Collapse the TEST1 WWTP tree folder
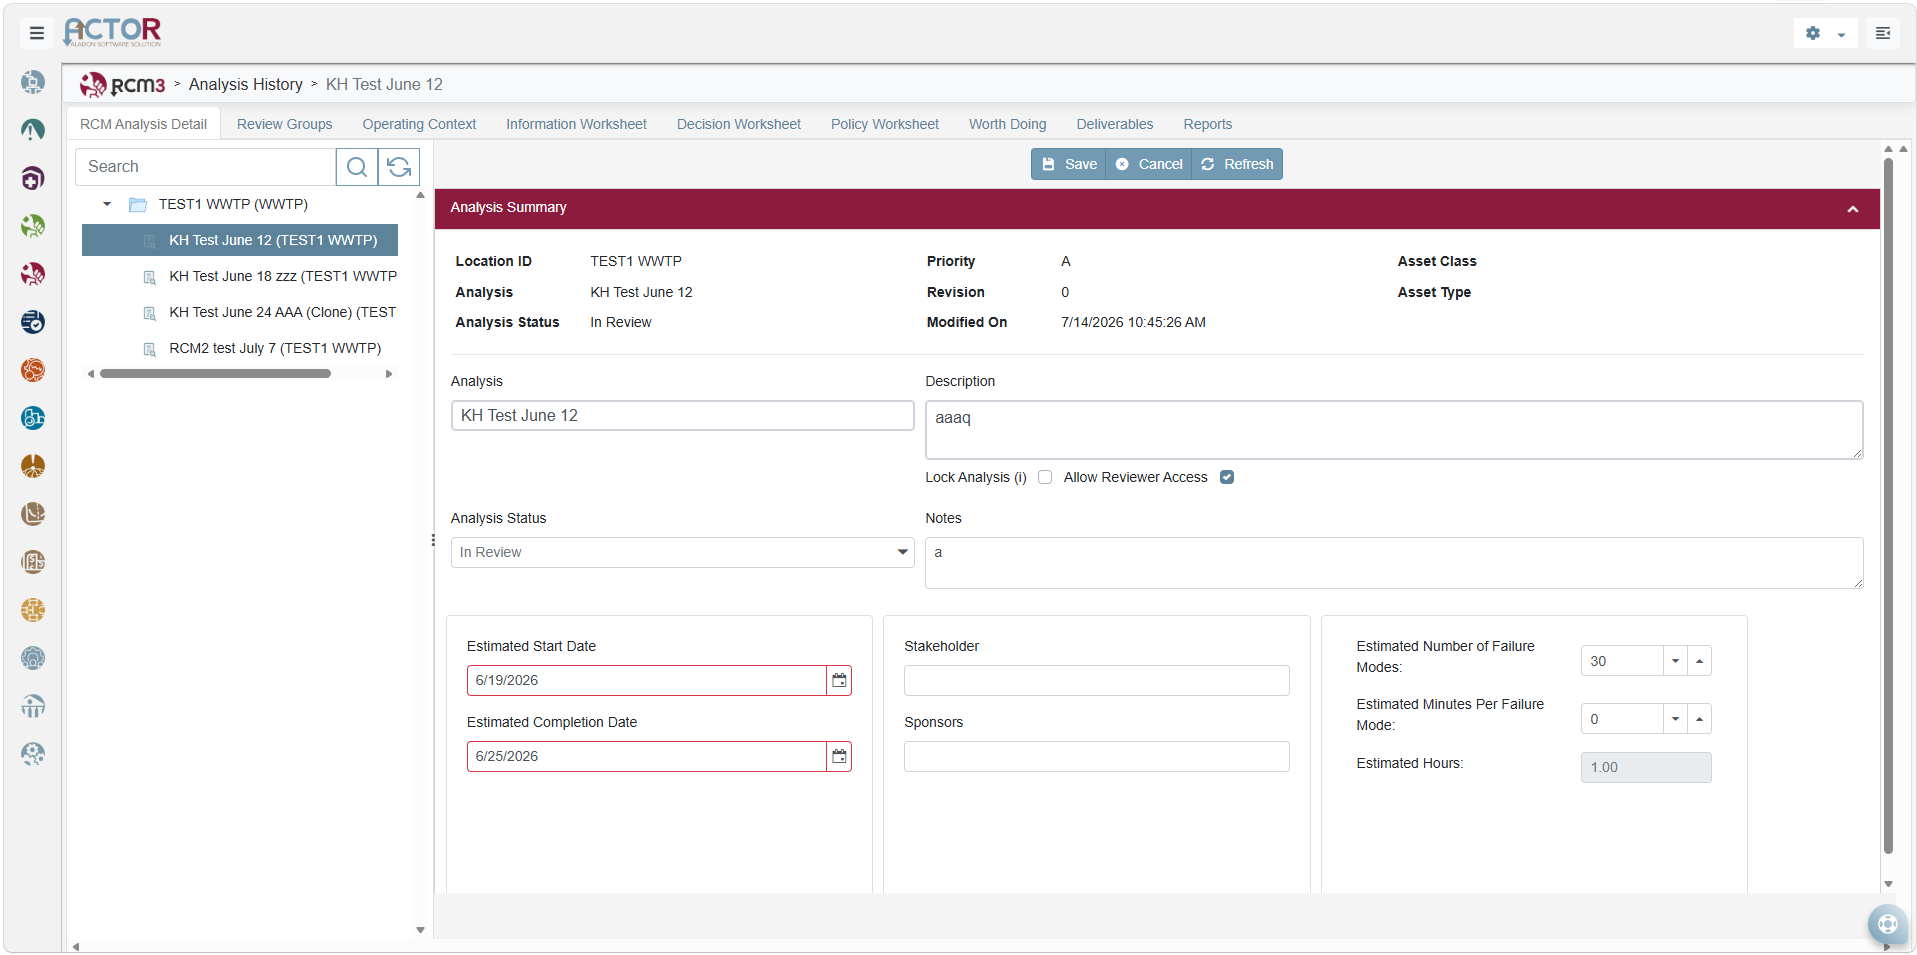The height and width of the screenshot is (955, 1917). (x=107, y=204)
